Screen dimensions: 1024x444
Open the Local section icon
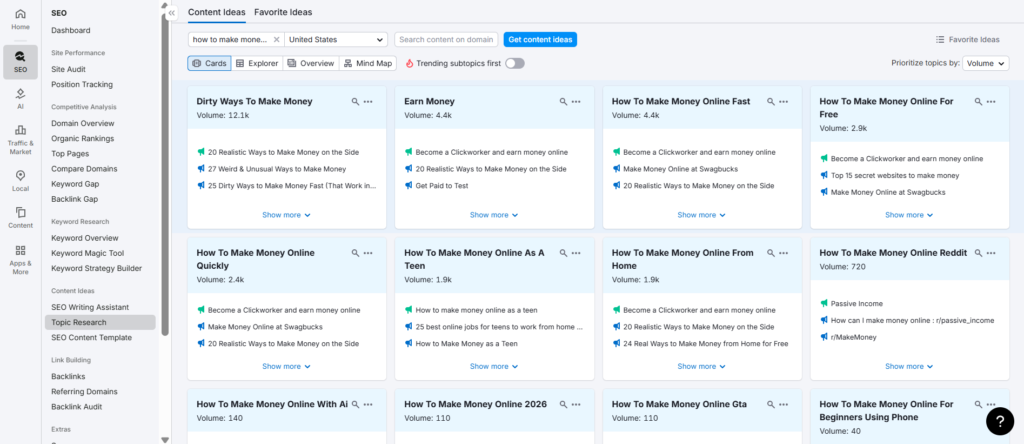click(x=20, y=181)
